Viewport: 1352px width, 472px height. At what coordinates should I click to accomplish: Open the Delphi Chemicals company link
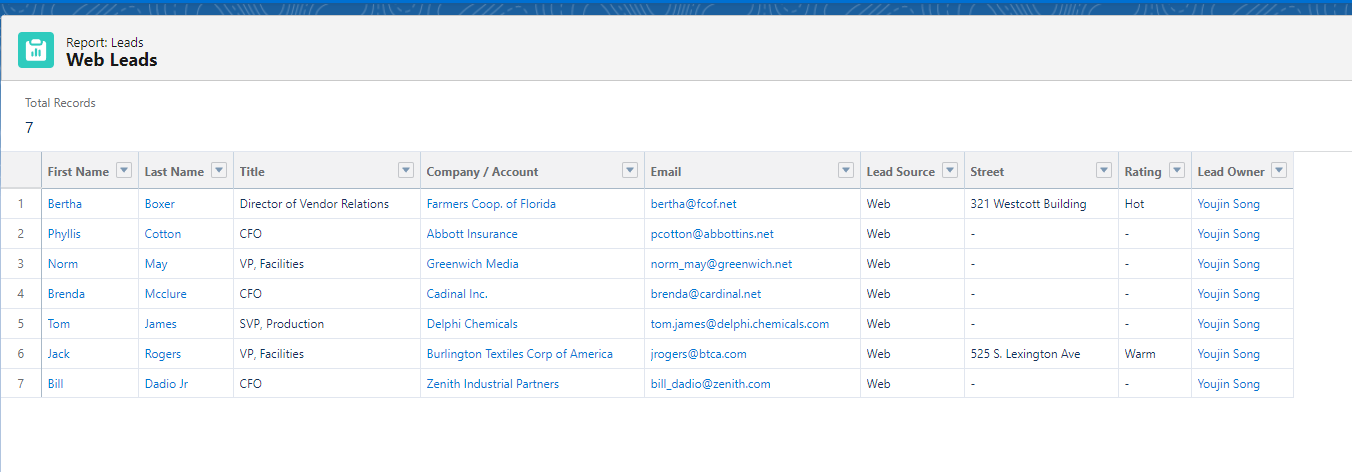472,324
